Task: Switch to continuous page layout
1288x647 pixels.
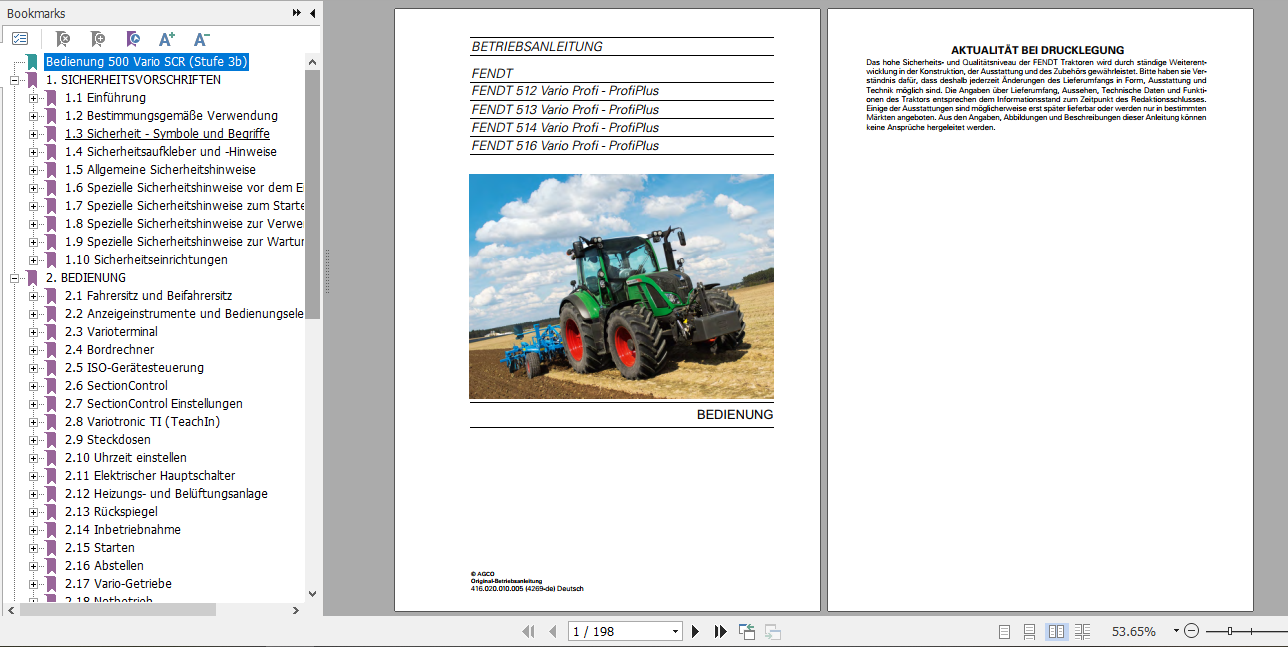Action: click(x=1030, y=631)
